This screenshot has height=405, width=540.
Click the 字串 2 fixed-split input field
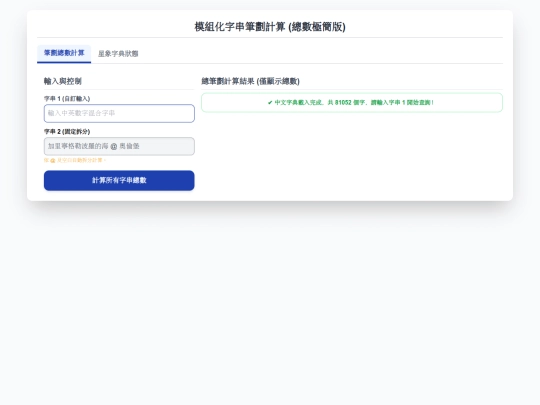pos(119,146)
